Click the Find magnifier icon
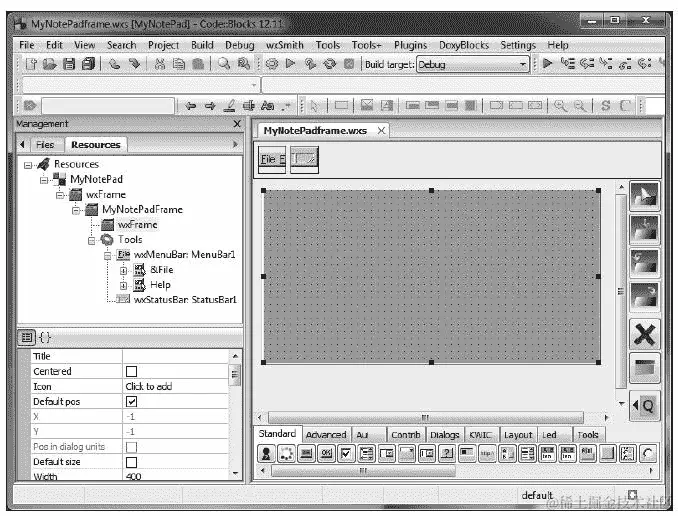This screenshot has width=678, height=516. tap(224, 64)
